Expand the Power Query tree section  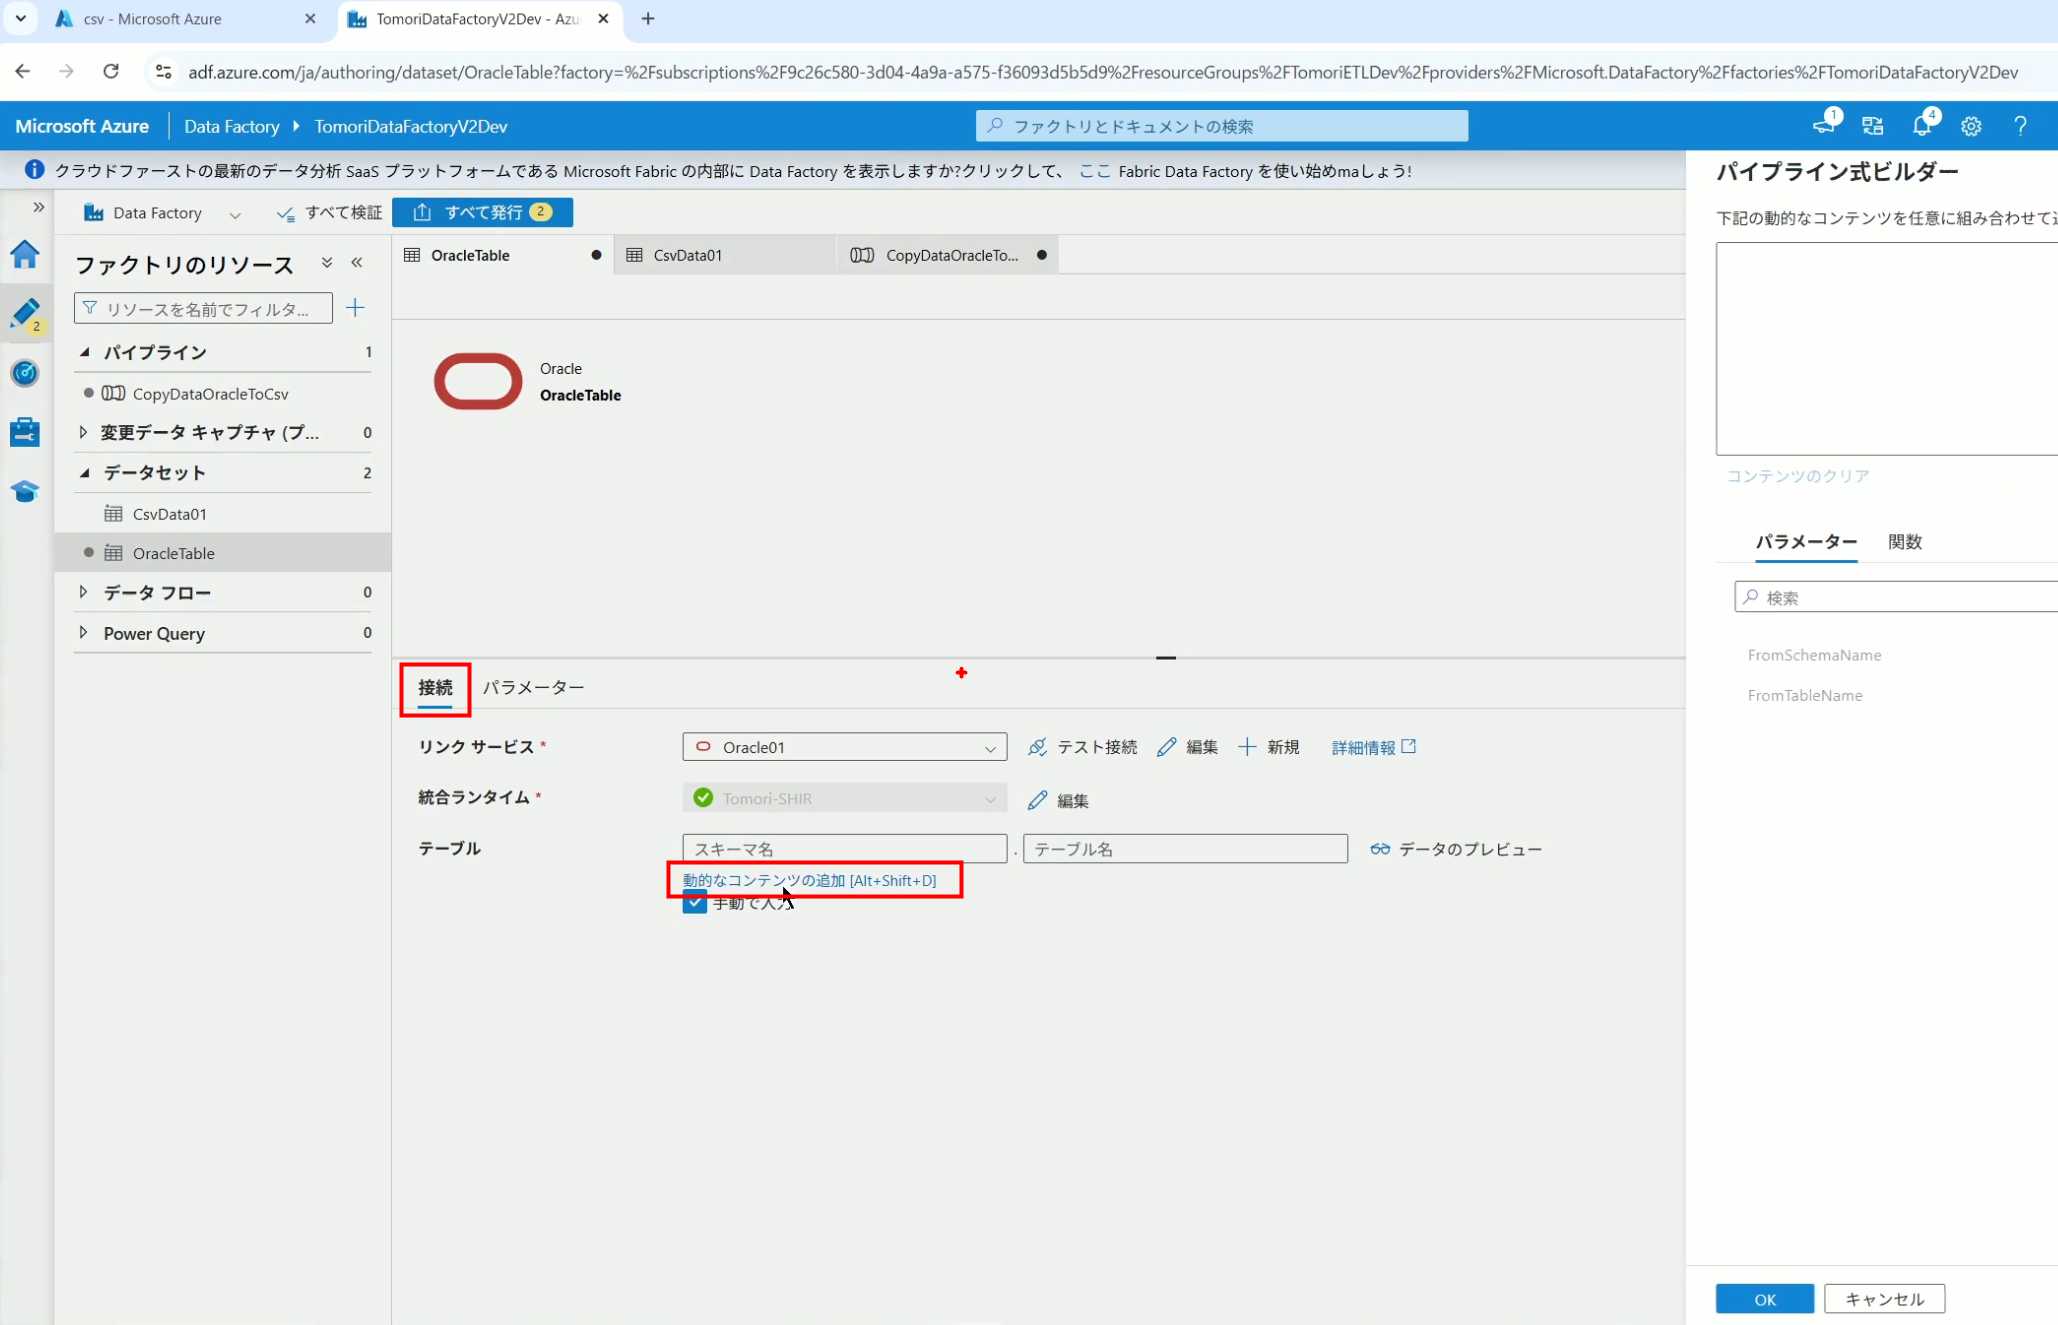(x=83, y=633)
